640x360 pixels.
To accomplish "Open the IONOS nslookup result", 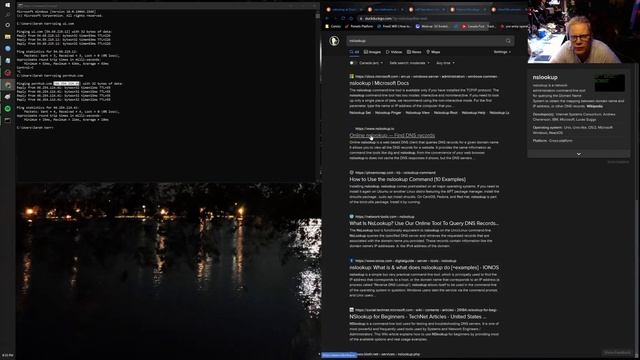I will click(424, 268).
